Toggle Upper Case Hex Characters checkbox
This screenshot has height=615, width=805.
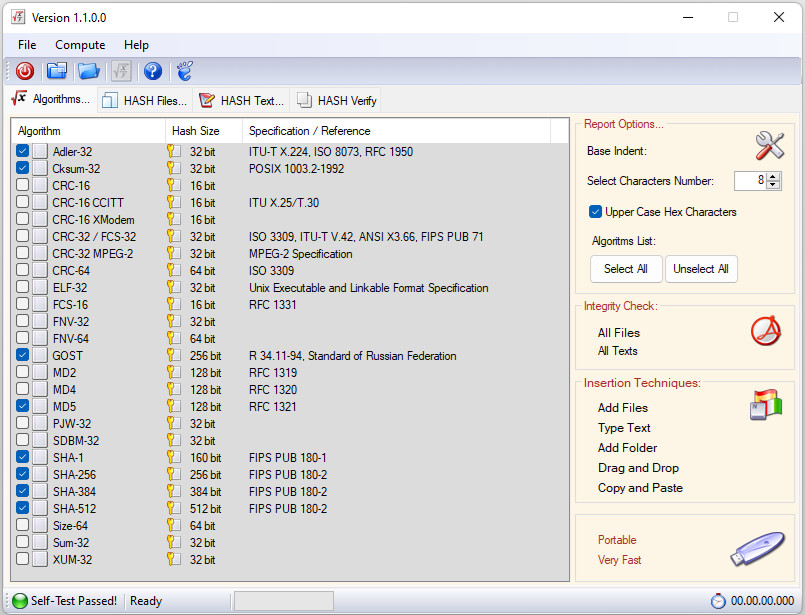tap(595, 212)
